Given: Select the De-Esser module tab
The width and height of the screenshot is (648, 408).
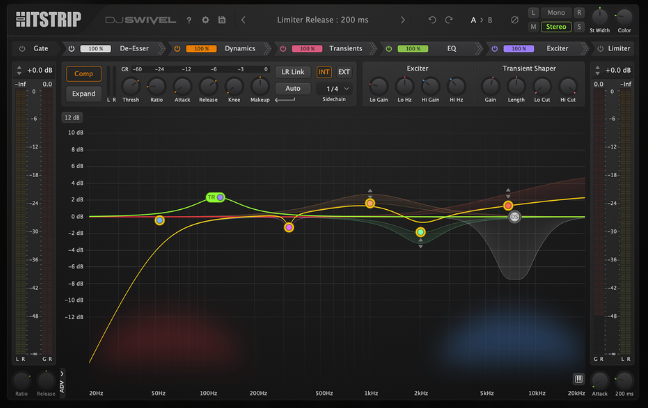Looking at the screenshot, I should (x=134, y=49).
